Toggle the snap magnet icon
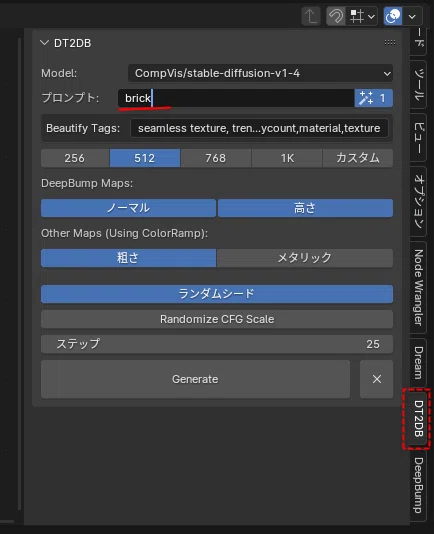This screenshot has width=434, height=534. pos(336,16)
